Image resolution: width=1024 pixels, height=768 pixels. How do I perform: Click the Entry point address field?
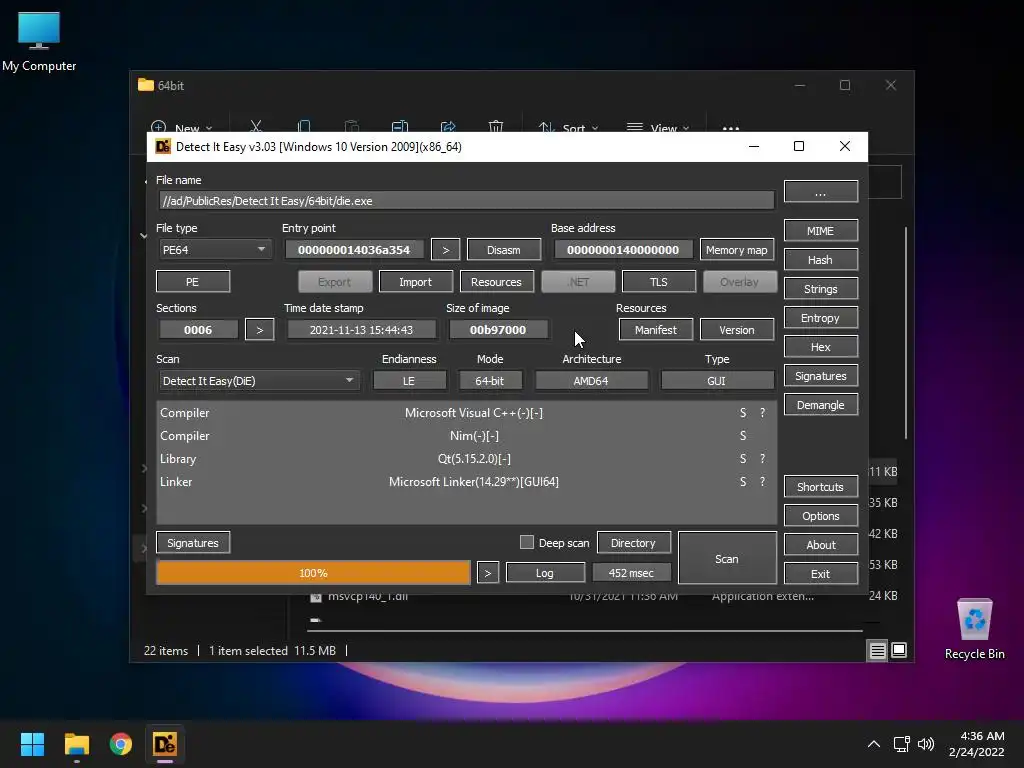[x=354, y=249]
